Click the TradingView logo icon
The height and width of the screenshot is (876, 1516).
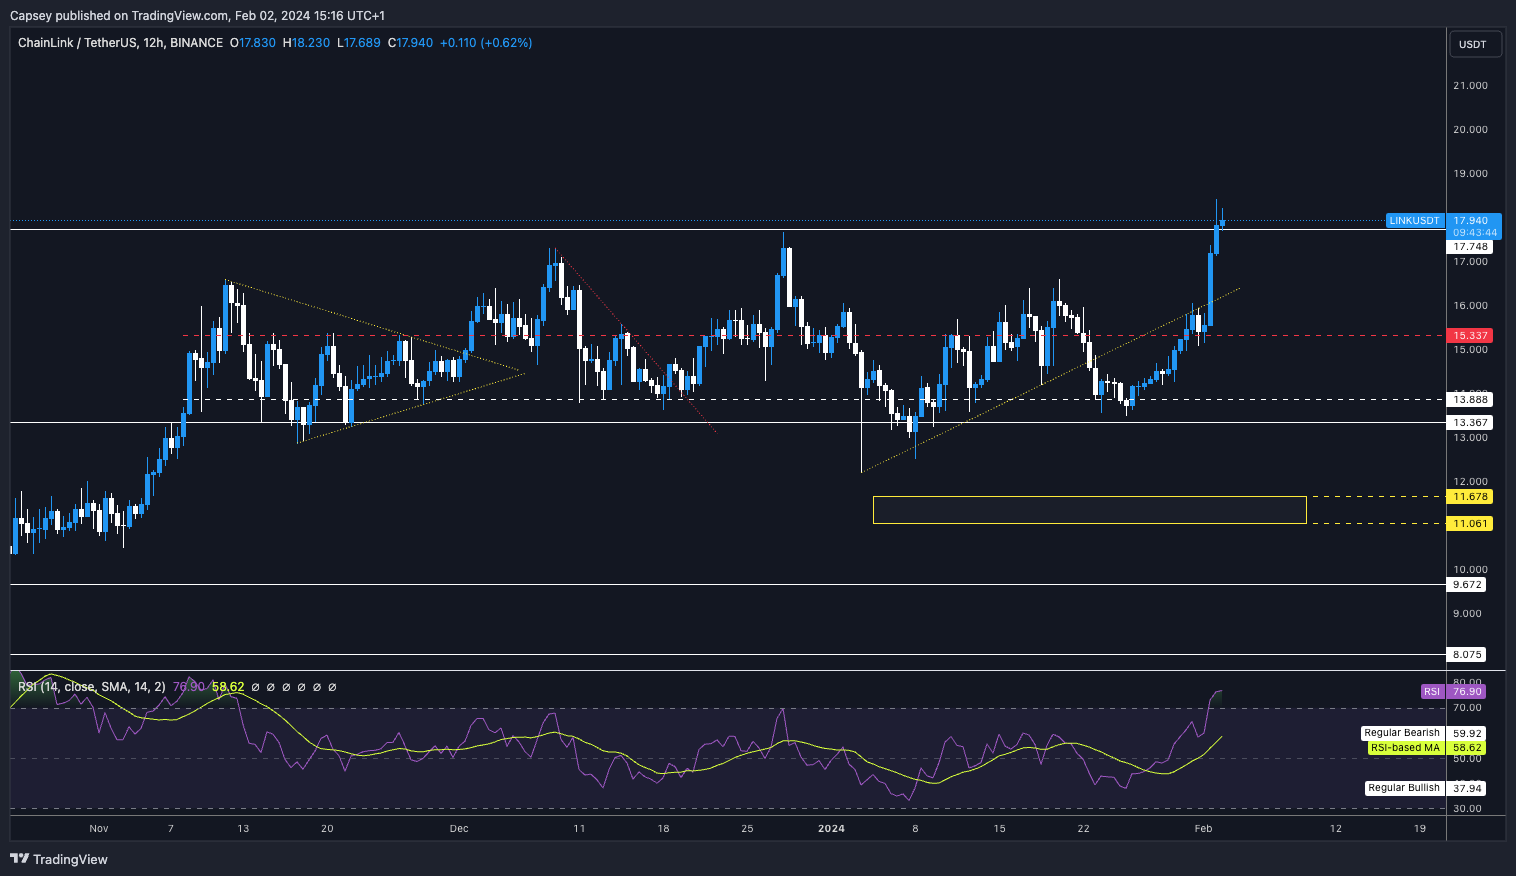(x=19, y=859)
